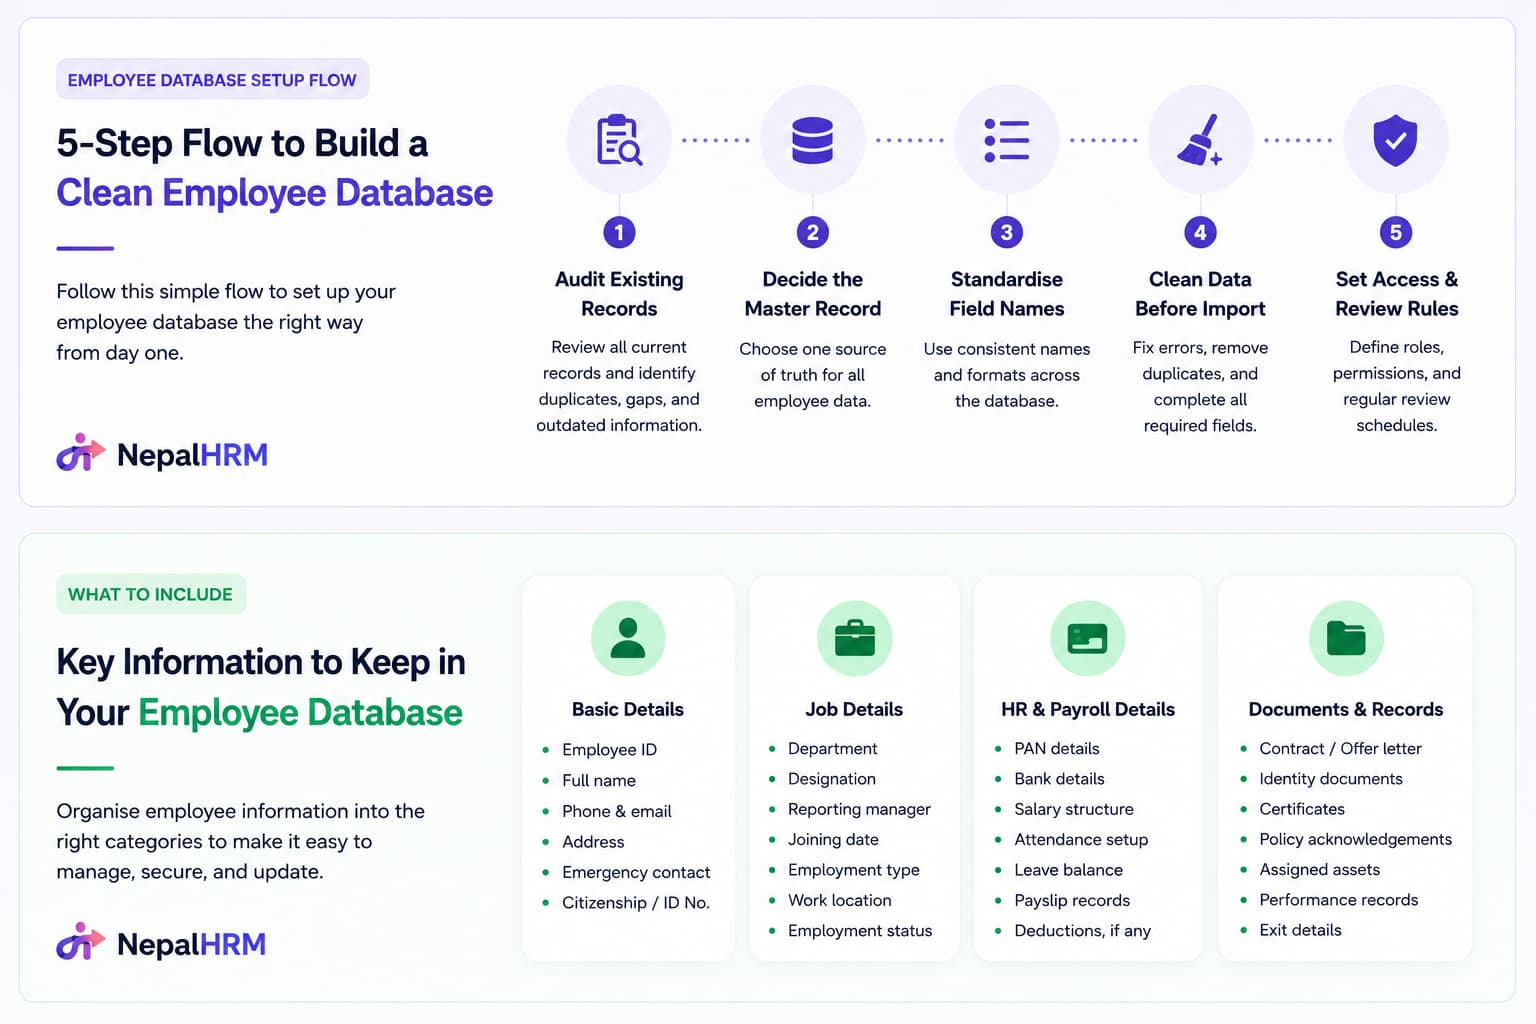Viewport: 1536px width, 1024px height.
Task: Click 'Organise employee information' intro paragraph
Action: tap(240, 841)
